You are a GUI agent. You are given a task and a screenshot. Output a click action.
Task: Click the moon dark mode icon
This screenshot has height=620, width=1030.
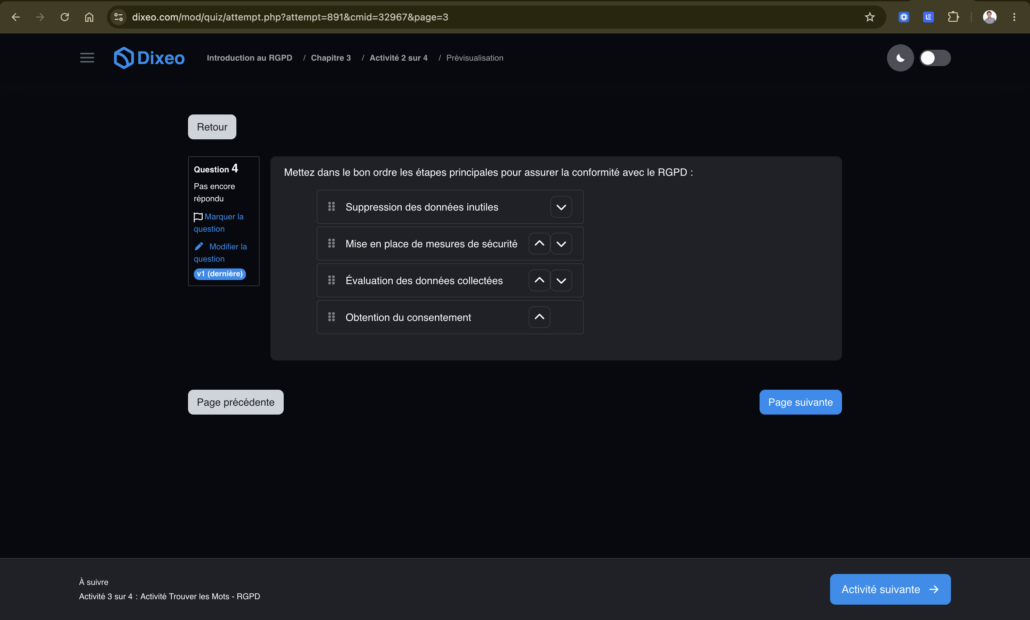900,58
